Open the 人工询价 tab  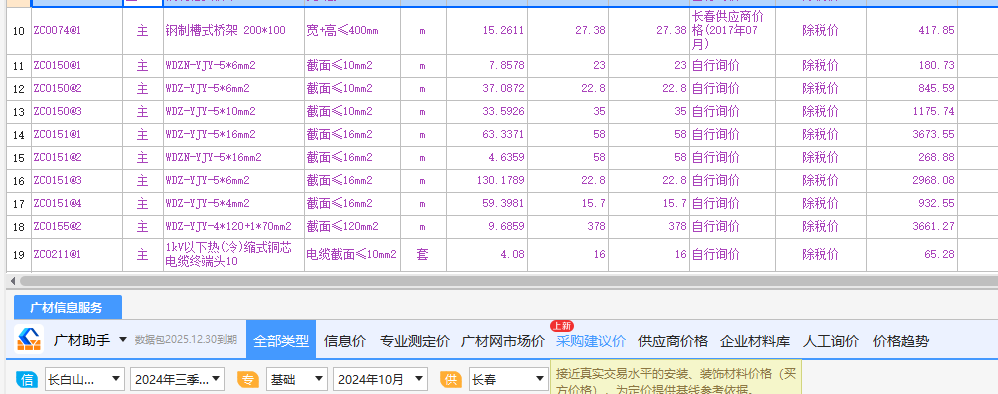(831, 341)
